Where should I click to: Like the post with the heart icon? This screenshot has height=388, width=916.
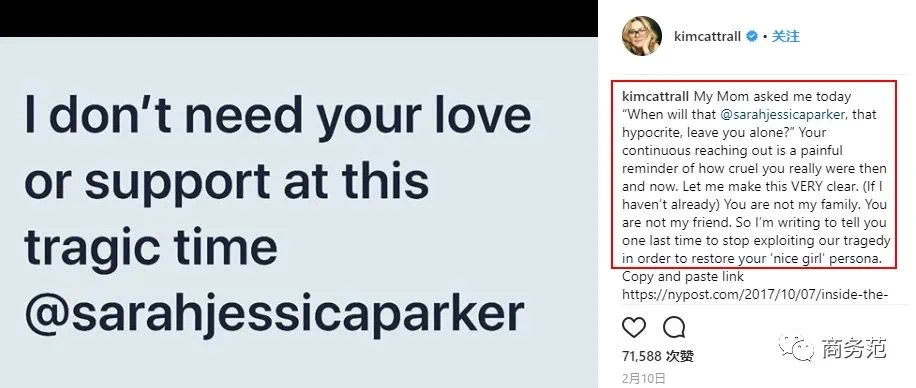(x=634, y=328)
